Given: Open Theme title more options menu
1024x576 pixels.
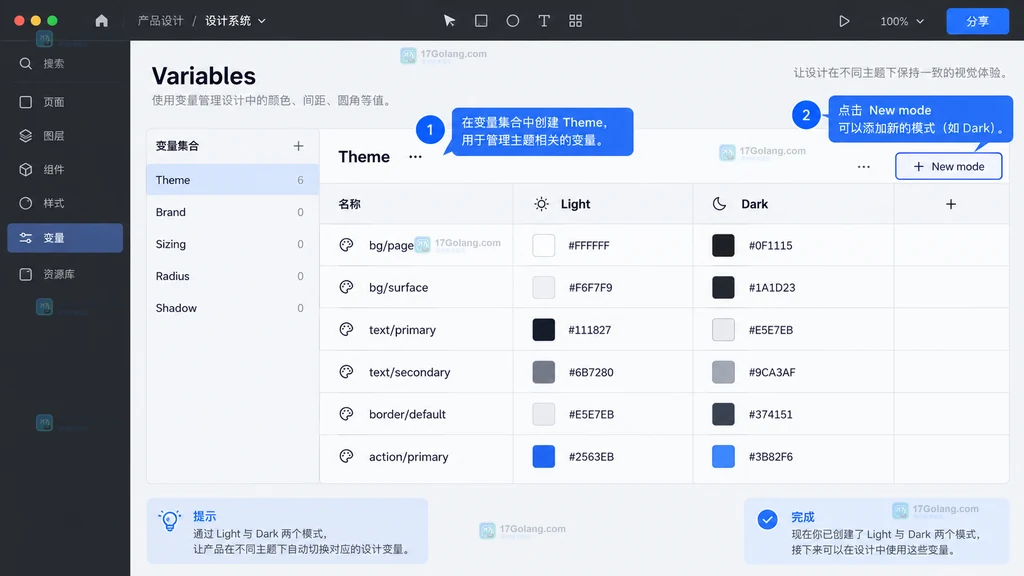Looking at the screenshot, I should 415,157.
